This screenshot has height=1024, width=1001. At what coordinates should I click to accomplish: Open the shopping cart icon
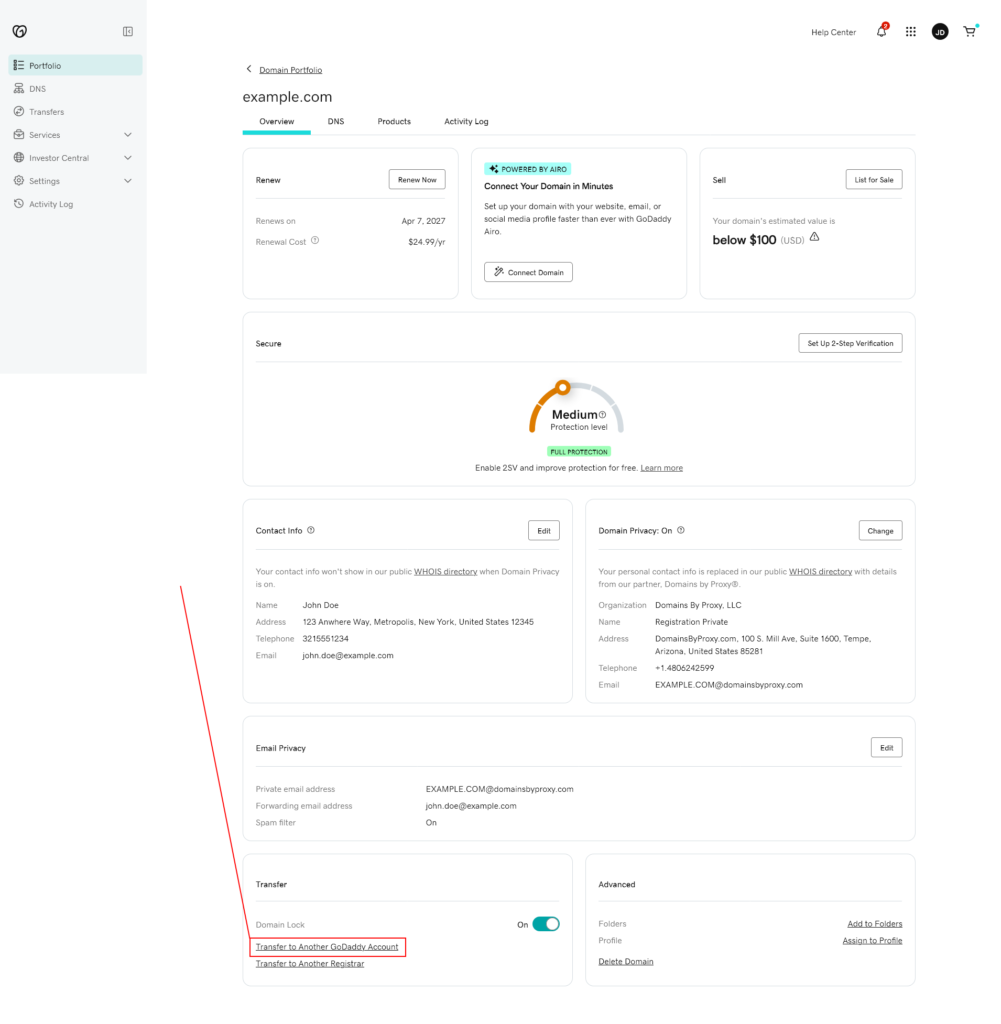tap(970, 31)
